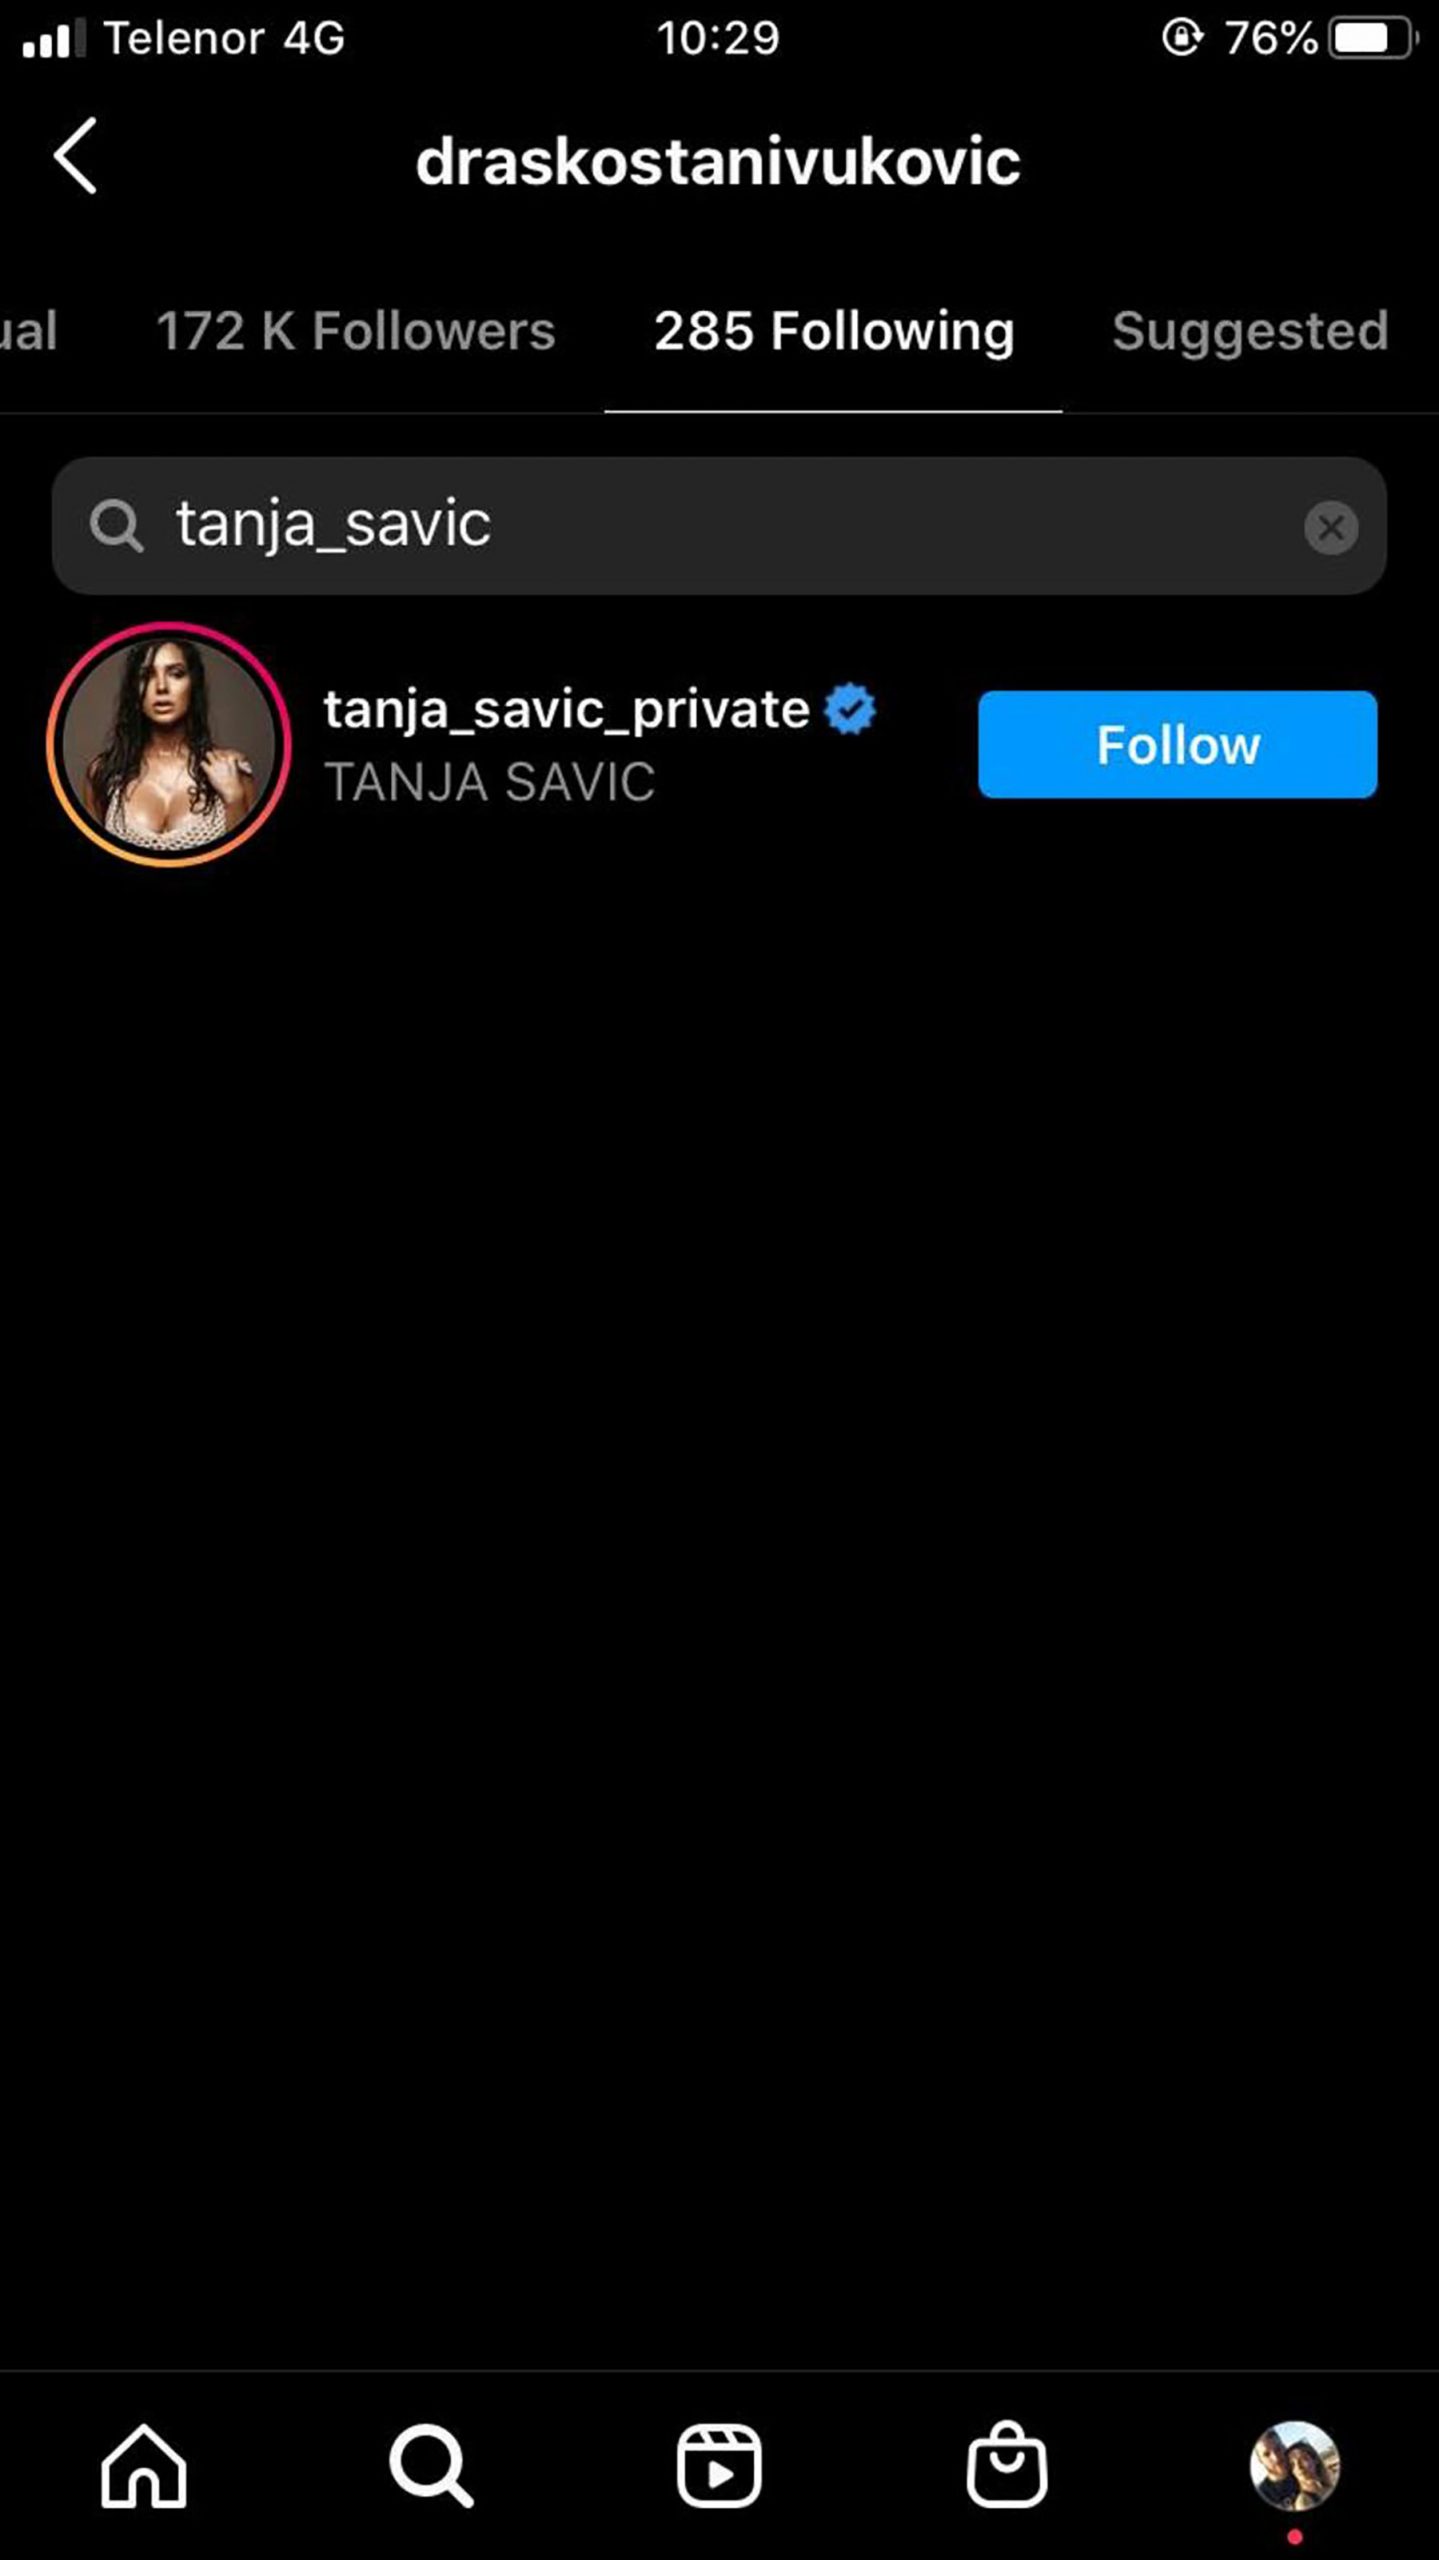Open the Shop bag icon
Image resolution: width=1439 pixels, height=2560 pixels.
coord(1006,2464)
